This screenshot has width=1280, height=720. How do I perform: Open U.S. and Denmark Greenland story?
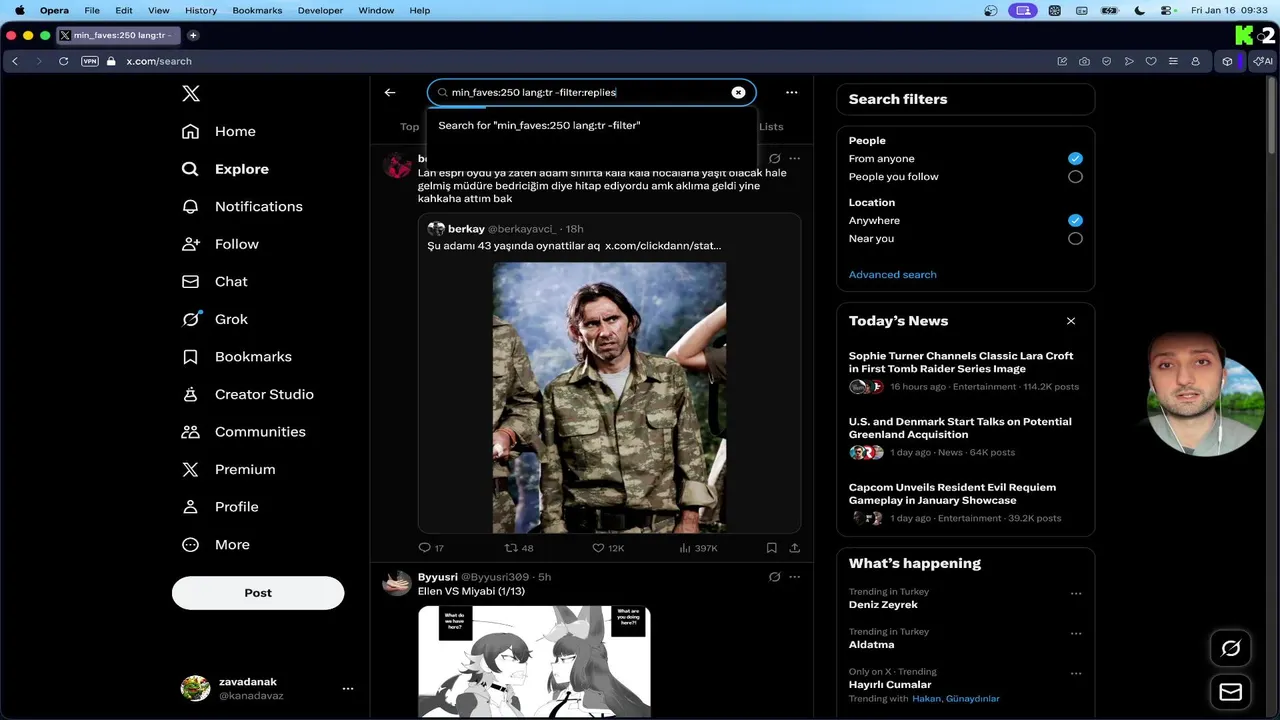[x=965, y=437]
